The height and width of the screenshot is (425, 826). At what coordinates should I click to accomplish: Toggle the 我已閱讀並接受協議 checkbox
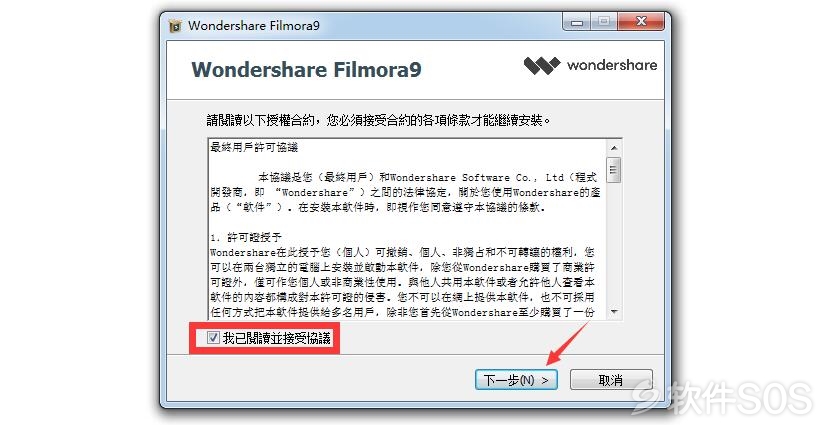[x=213, y=338]
